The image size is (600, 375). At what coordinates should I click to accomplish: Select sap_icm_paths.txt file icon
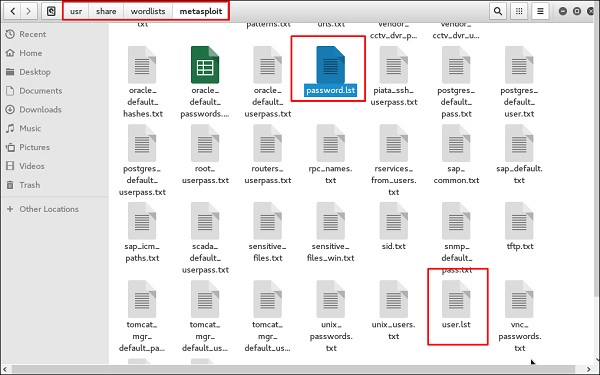[142, 221]
